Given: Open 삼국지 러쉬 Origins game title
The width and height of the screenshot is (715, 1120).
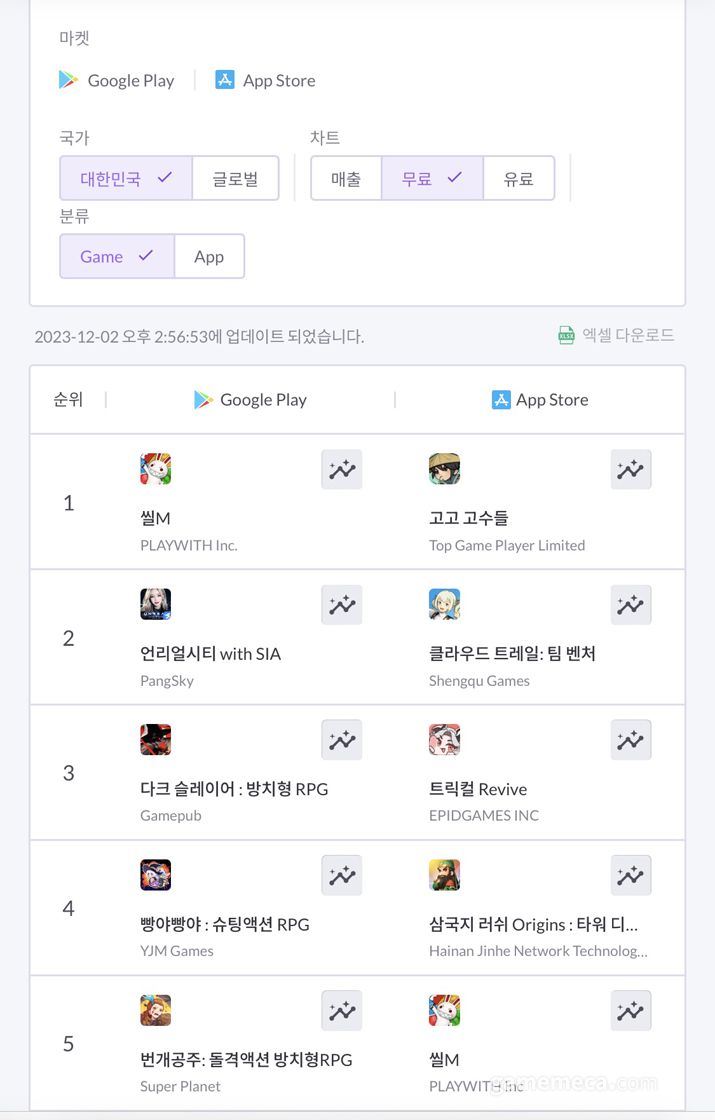Looking at the screenshot, I should coord(533,924).
